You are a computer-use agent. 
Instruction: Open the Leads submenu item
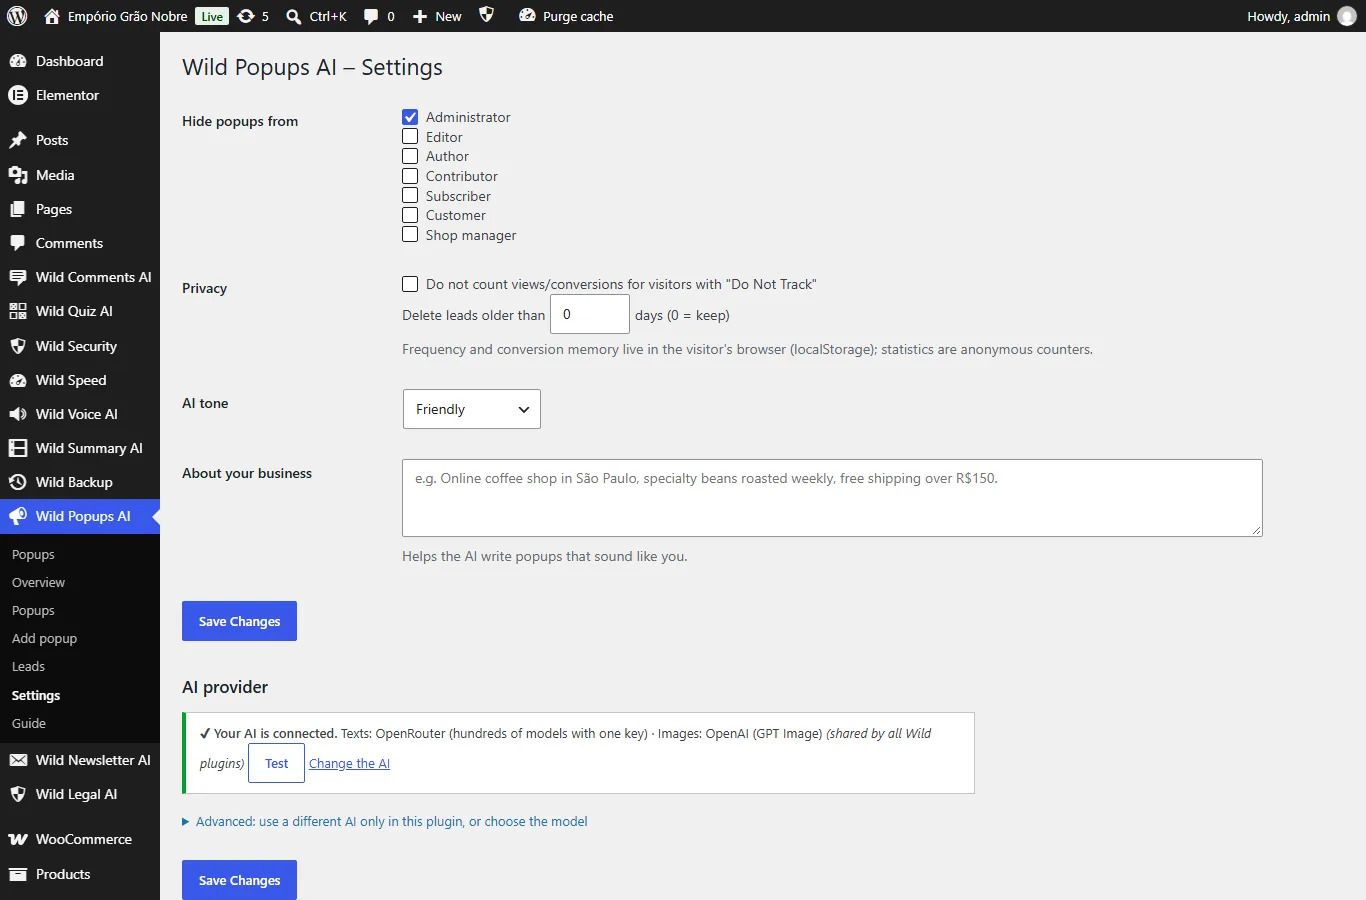[x=28, y=667]
